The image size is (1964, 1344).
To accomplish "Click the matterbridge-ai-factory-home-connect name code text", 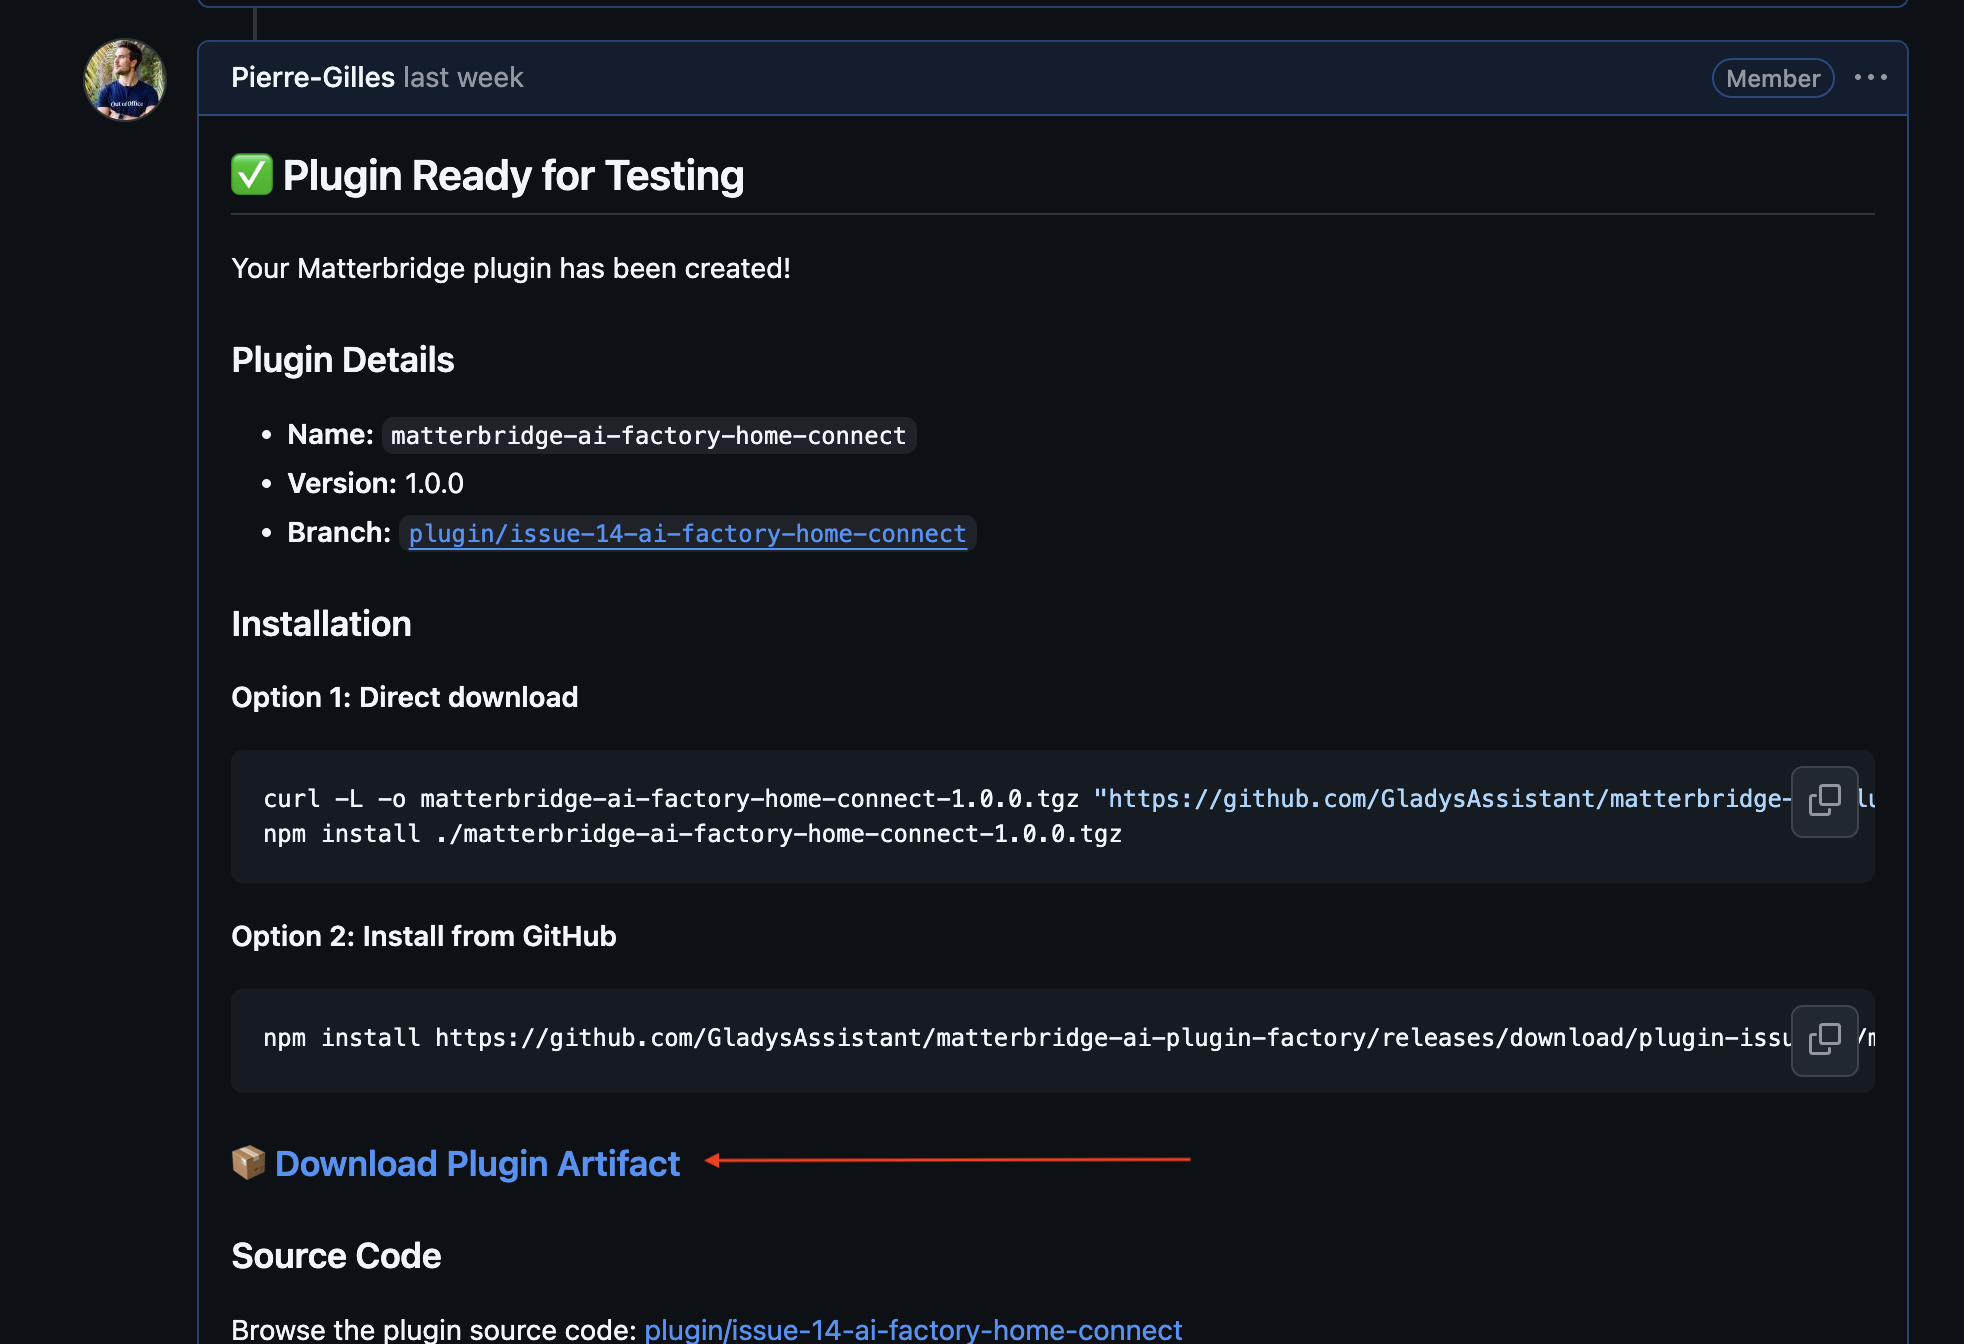I will tap(648, 435).
